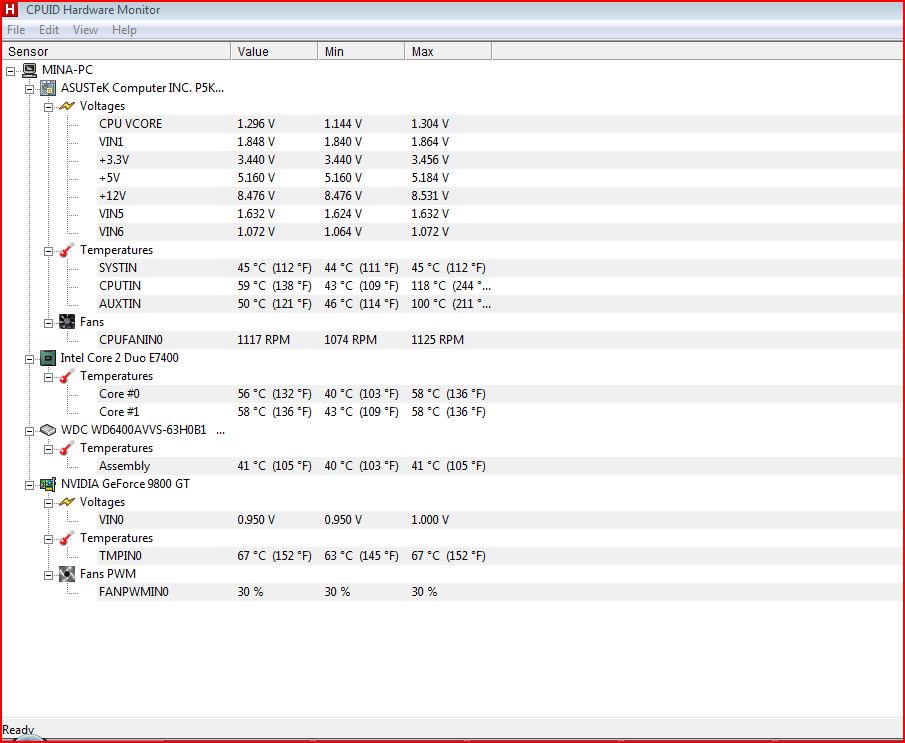Viewport: 905px width, 743px height.
Task: Click the Max column header
Action: 448,51
